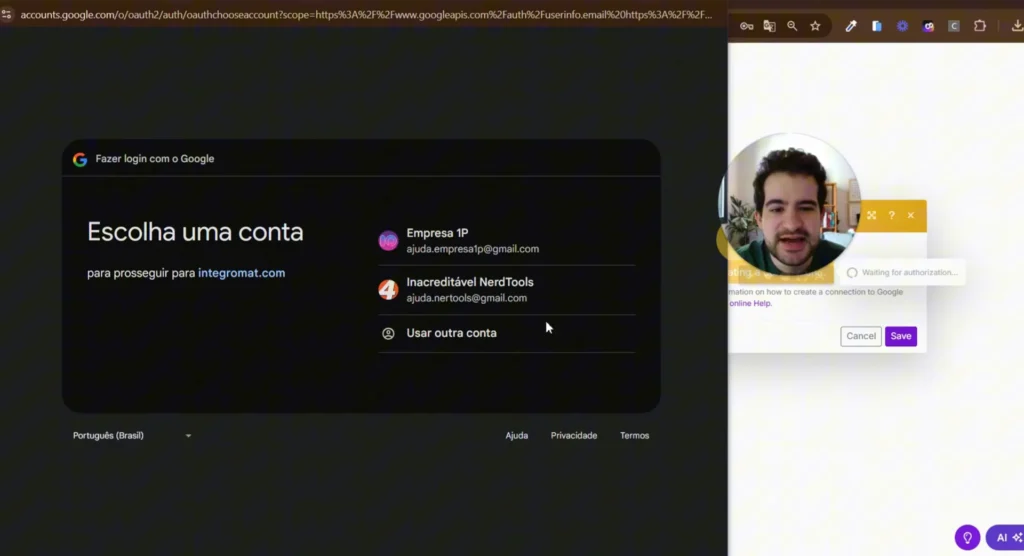Bookmark this page with the star icon
This screenshot has width=1024, height=556.
[815, 26]
